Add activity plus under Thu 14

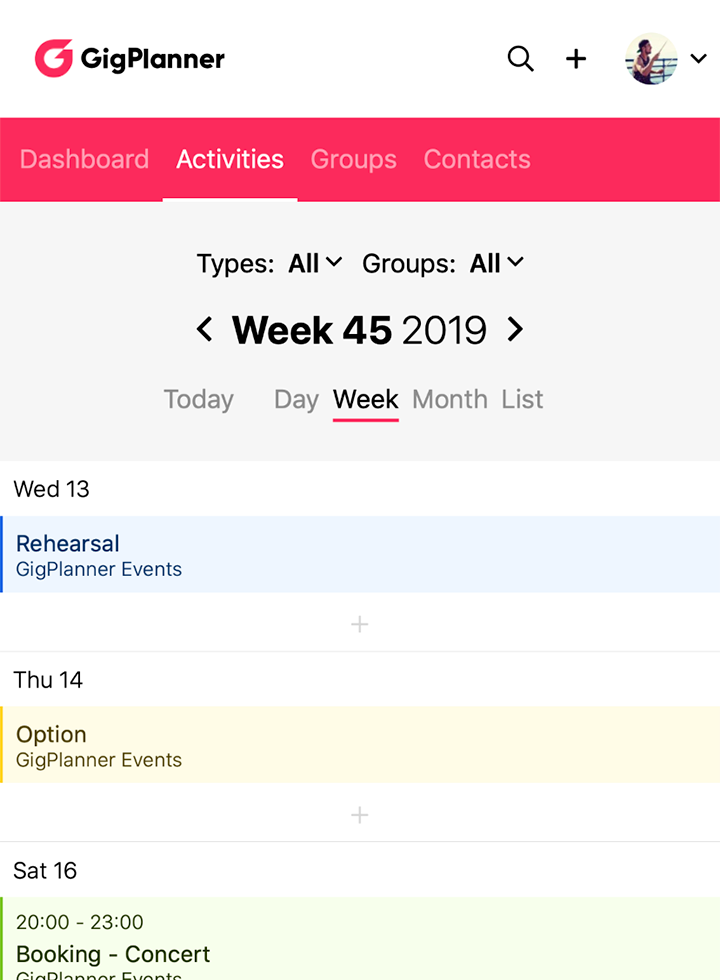point(360,815)
